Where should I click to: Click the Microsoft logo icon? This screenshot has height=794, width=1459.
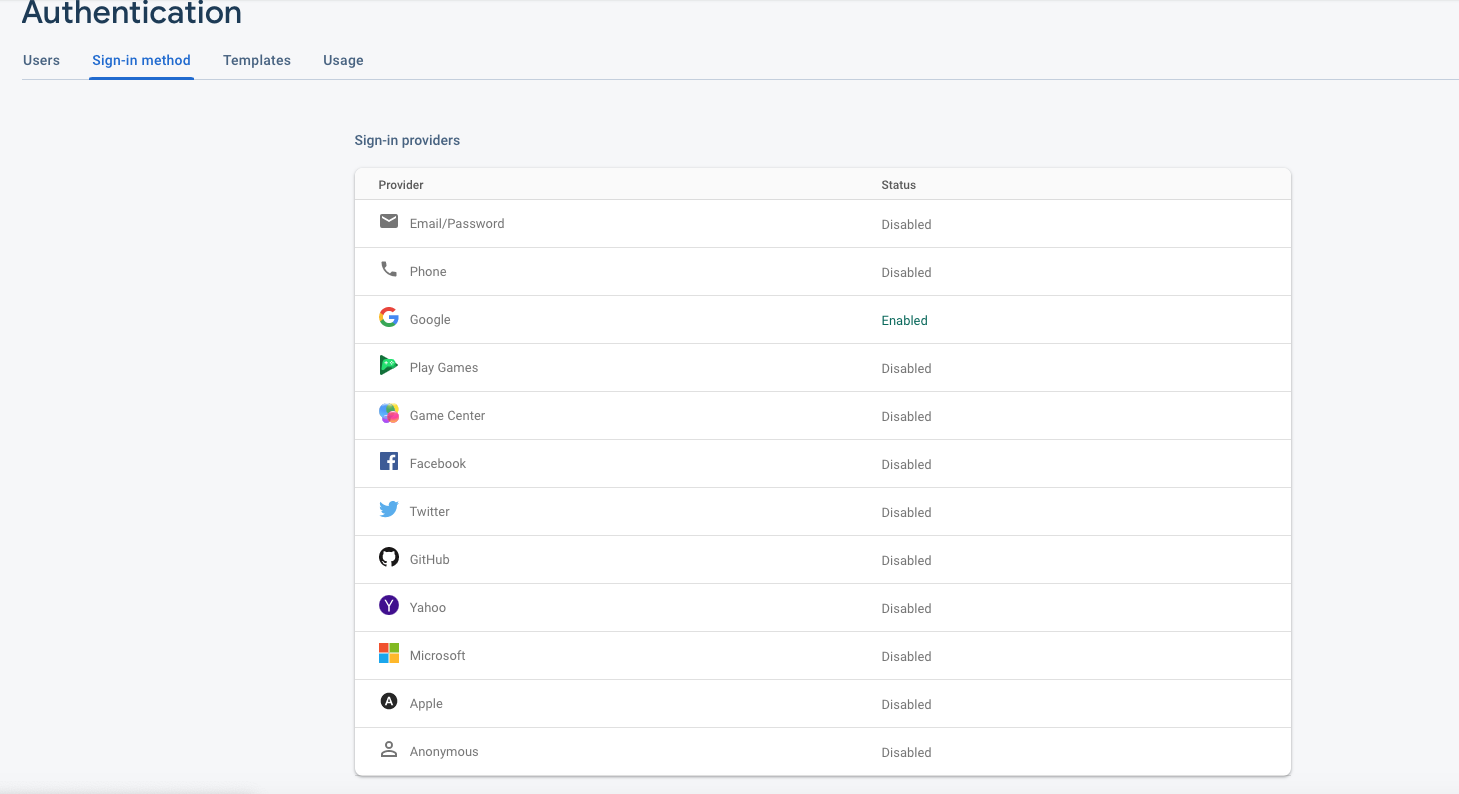pos(389,653)
